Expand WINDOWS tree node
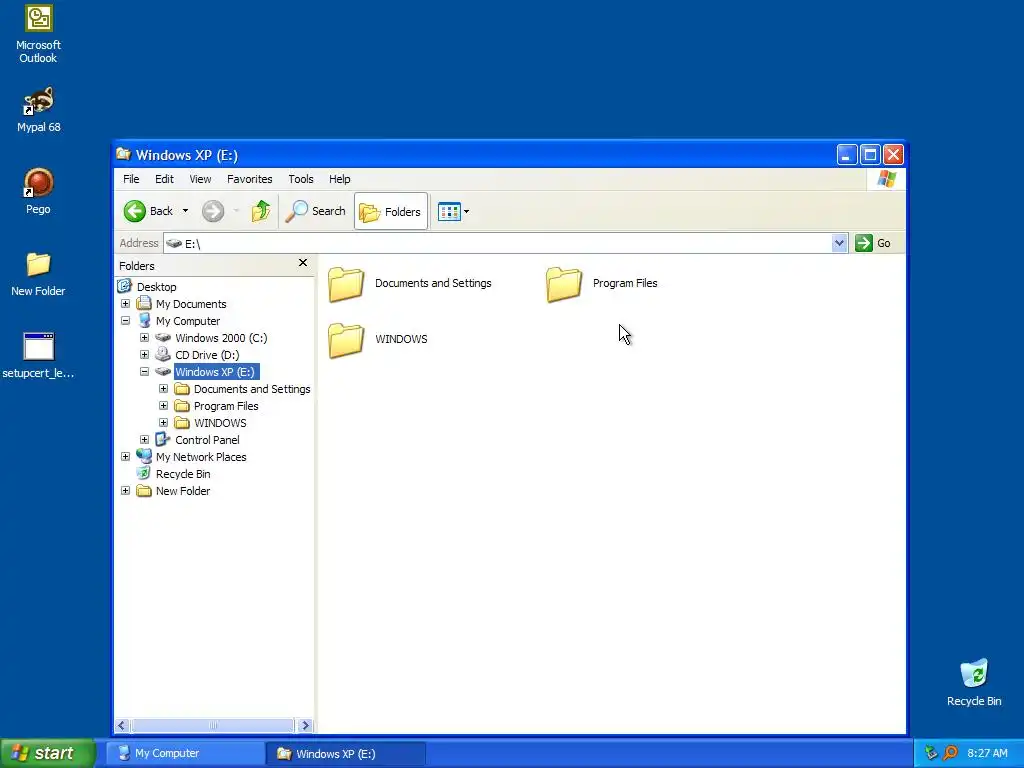Screen dimensions: 1024x768 pos(163,423)
